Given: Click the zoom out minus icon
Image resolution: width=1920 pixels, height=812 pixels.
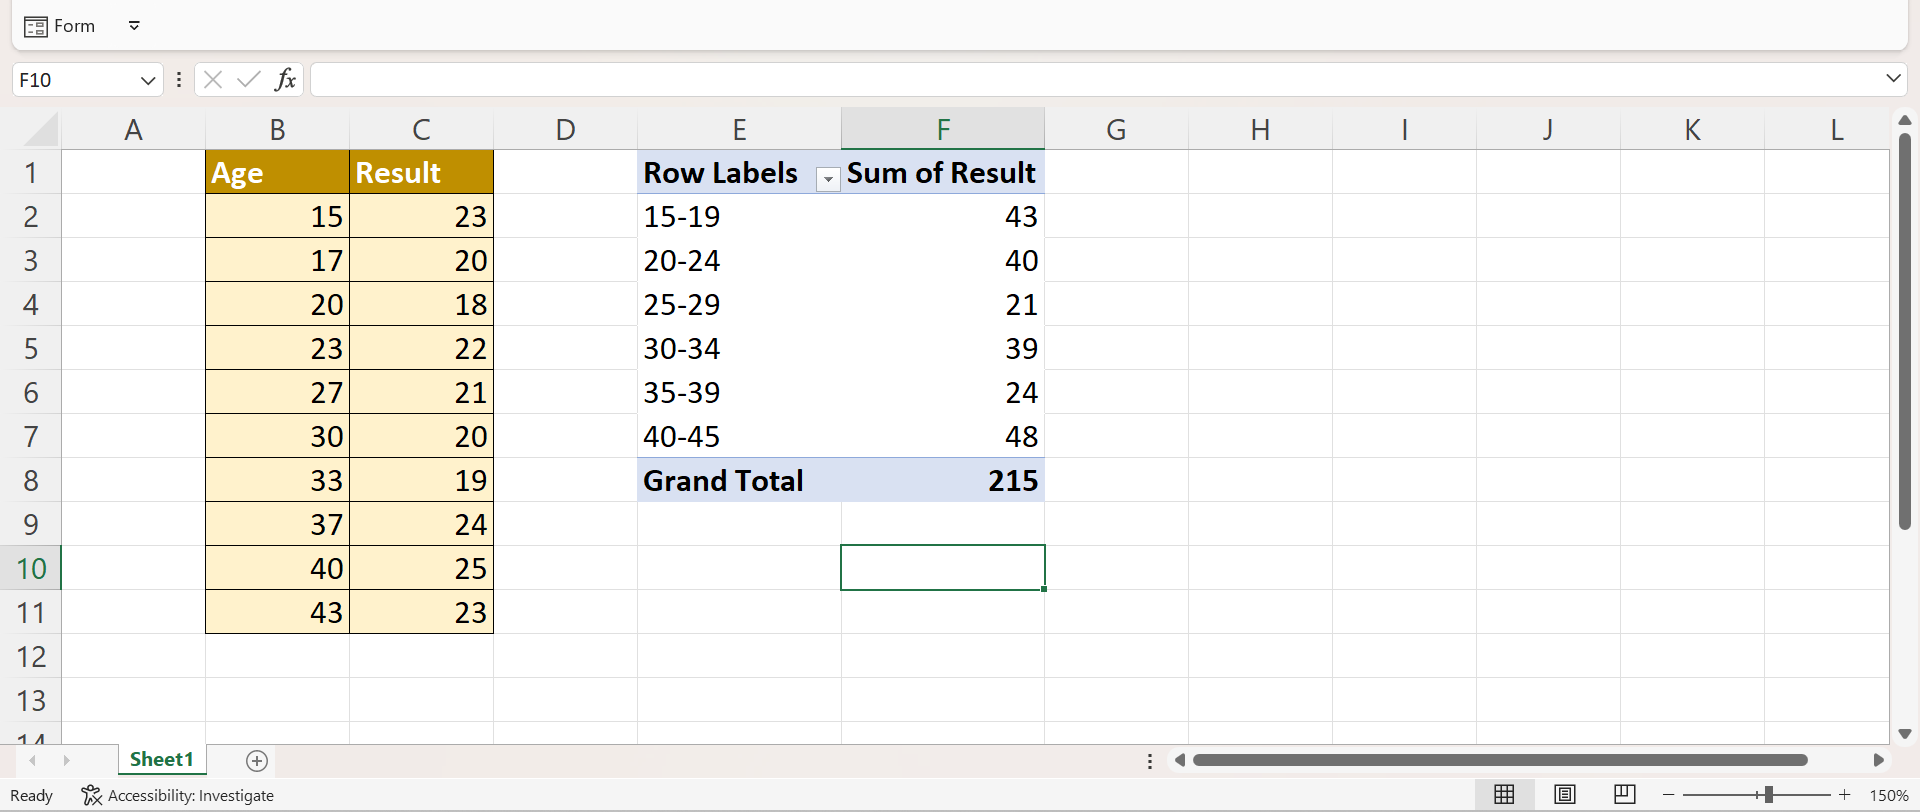Looking at the screenshot, I should (1668, 795).
